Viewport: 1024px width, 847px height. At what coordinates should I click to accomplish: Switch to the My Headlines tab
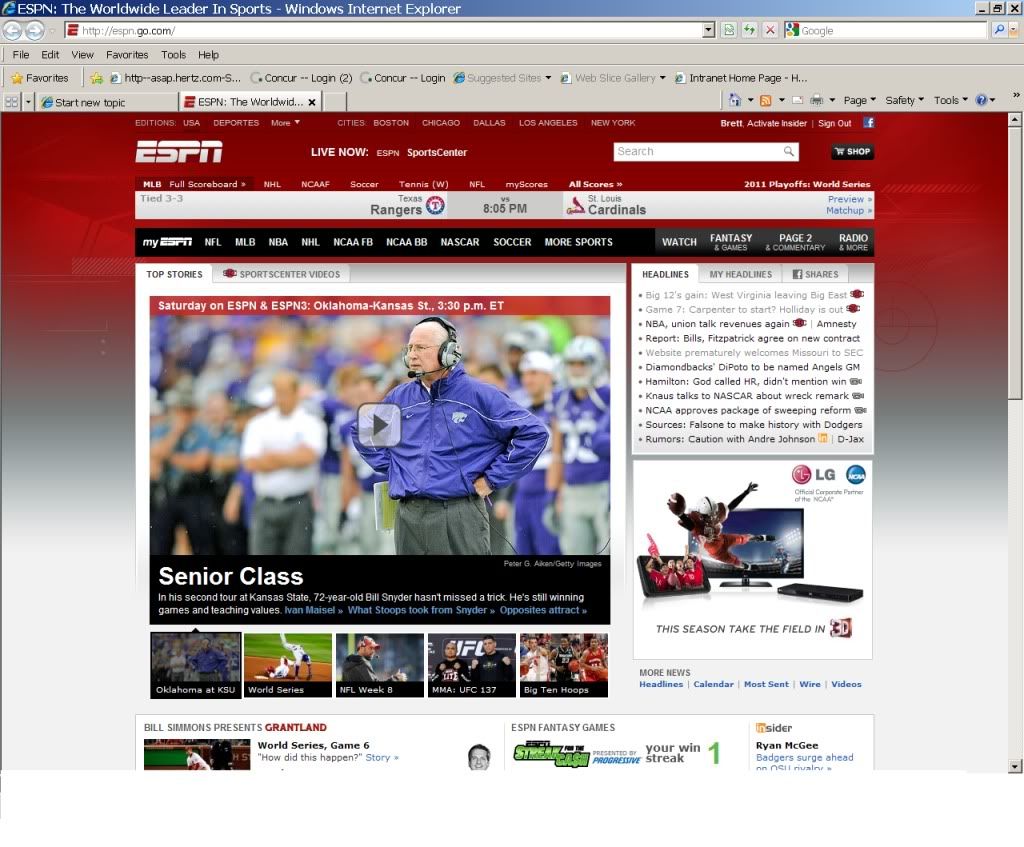pyautogui.click(x=741, y=274)
